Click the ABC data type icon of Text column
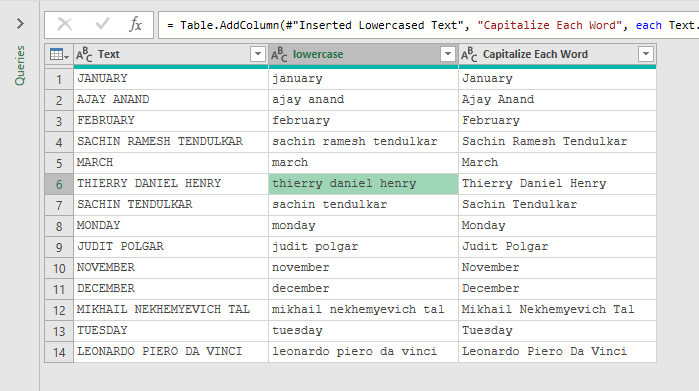 [84, 54]
